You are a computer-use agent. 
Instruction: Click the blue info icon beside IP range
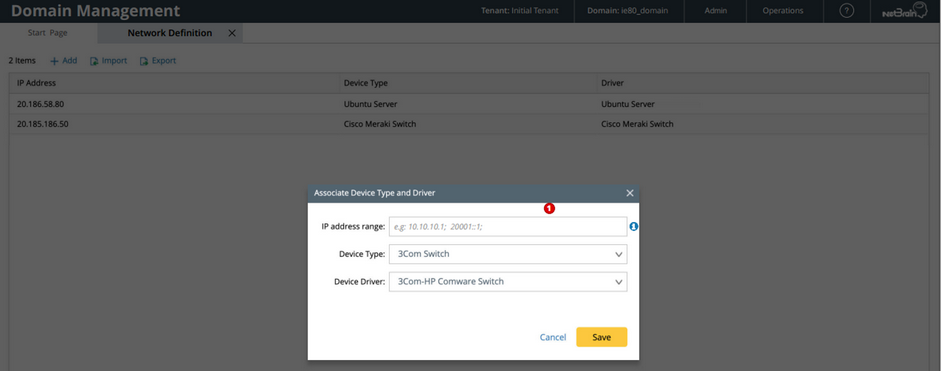click(634, 227)
